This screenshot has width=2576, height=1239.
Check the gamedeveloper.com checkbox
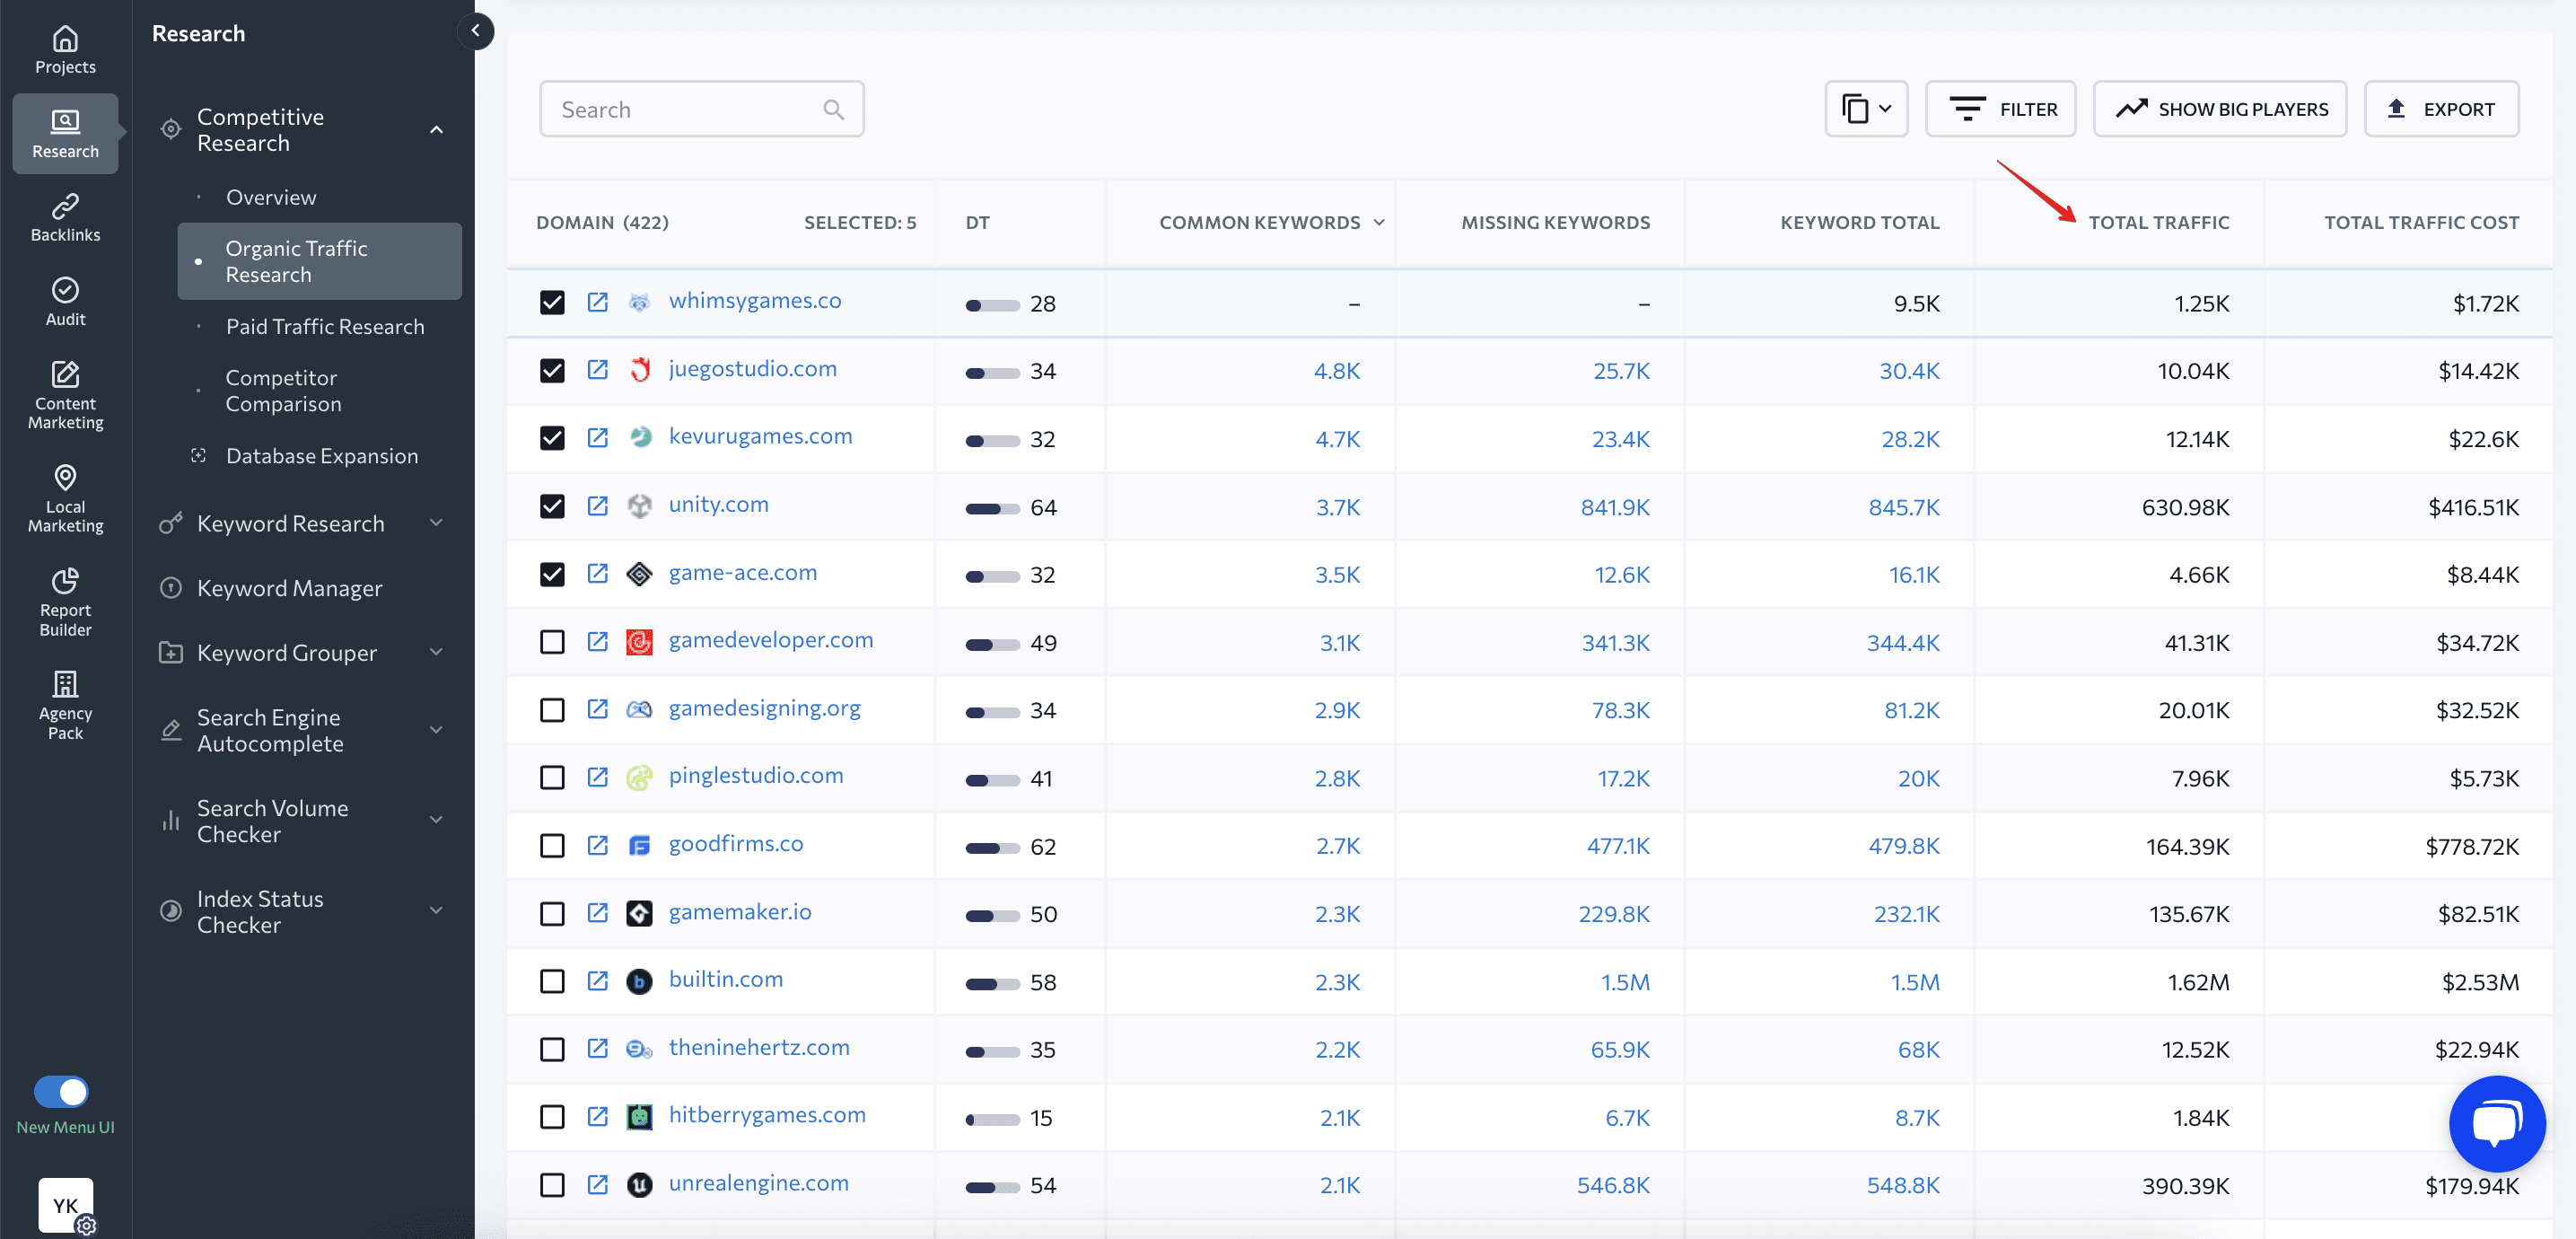[x=552, y=642]
